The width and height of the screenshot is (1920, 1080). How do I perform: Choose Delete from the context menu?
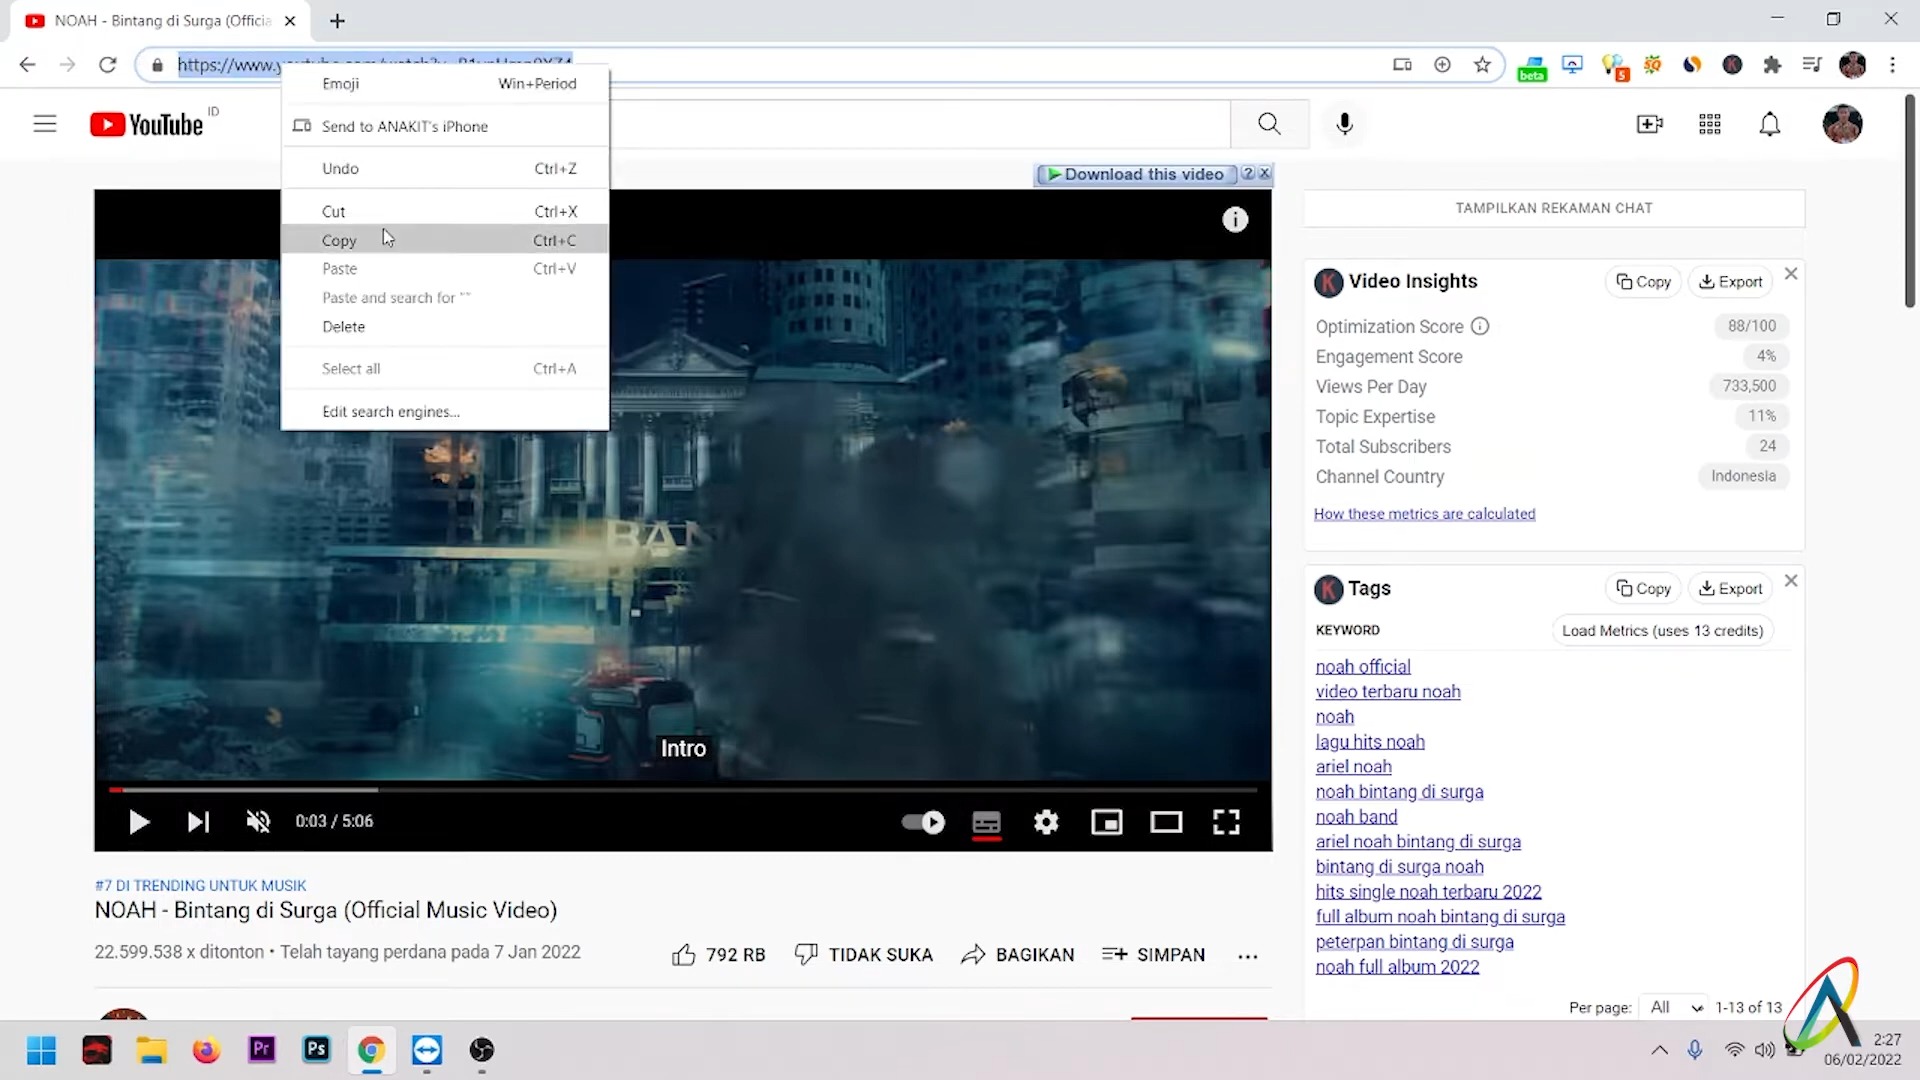point(445,326)
